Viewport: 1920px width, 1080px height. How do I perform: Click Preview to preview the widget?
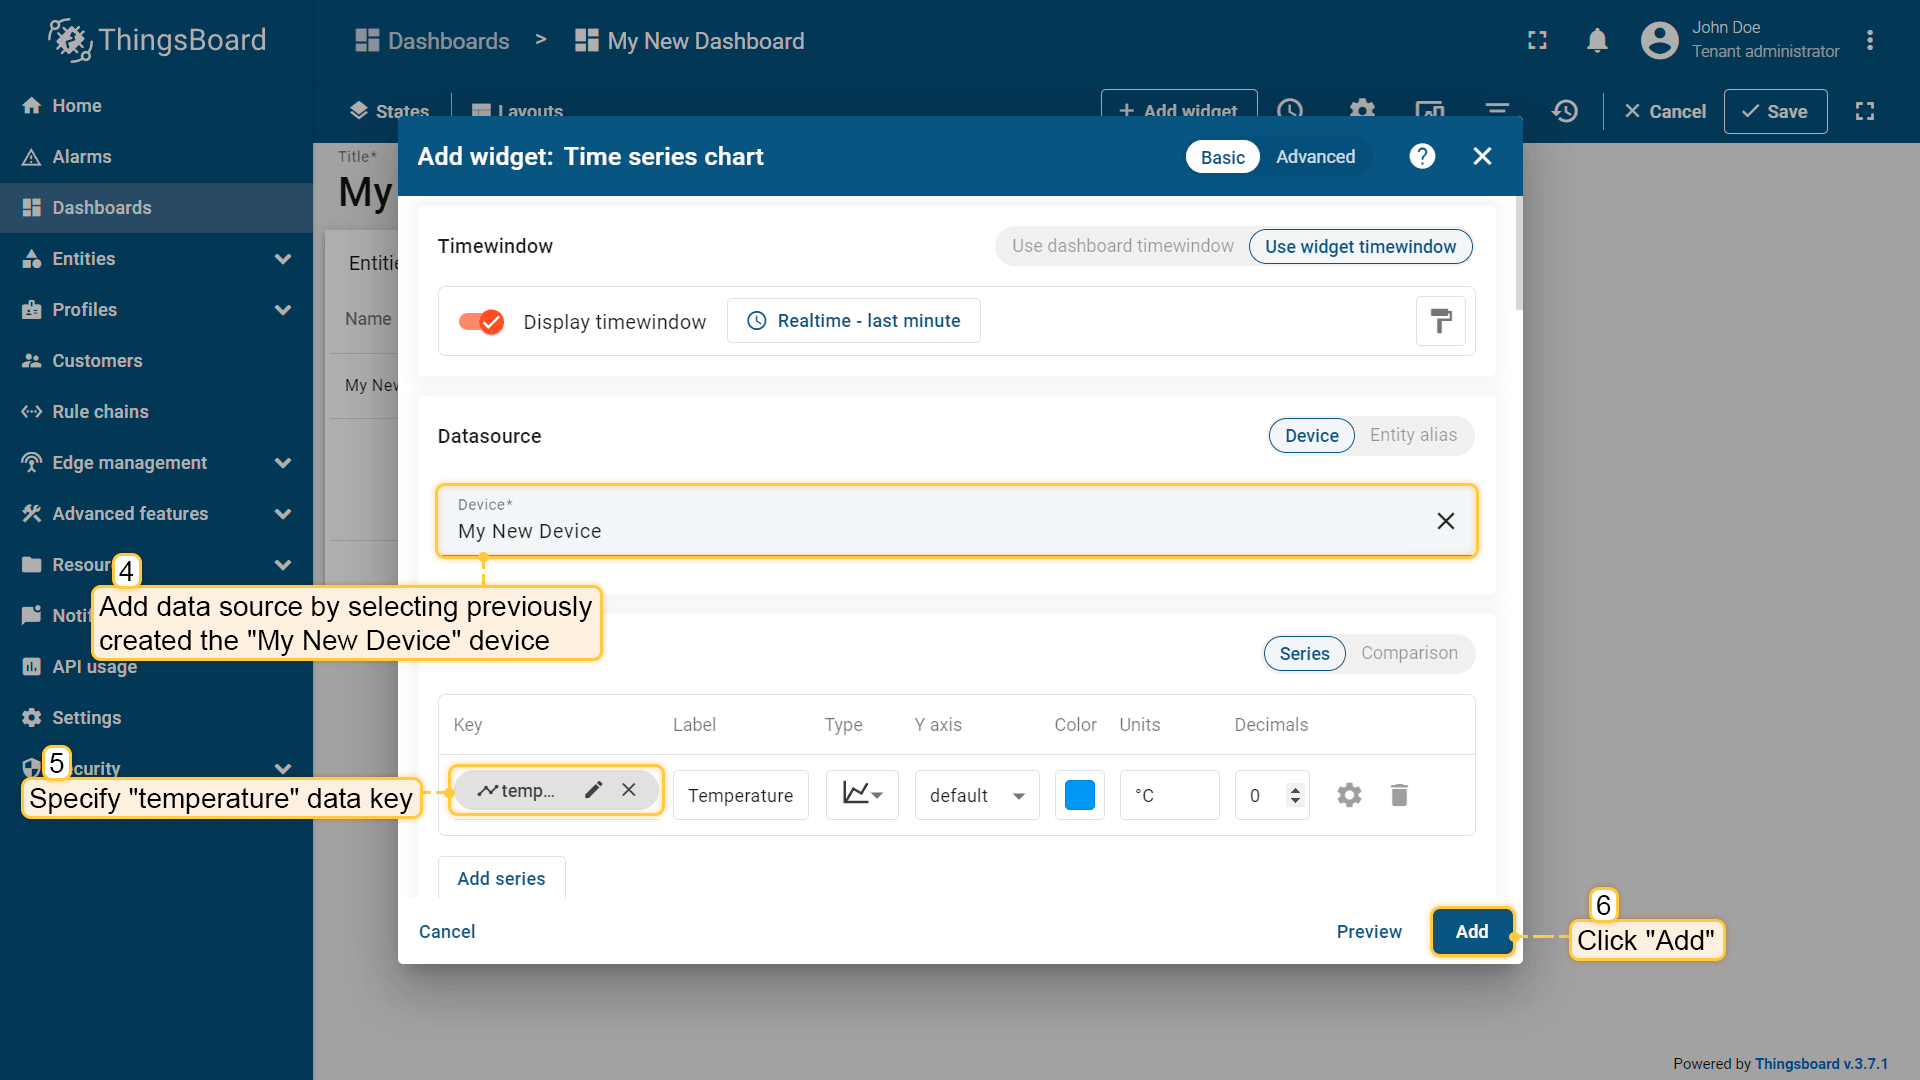click(x=1369, y=931)
